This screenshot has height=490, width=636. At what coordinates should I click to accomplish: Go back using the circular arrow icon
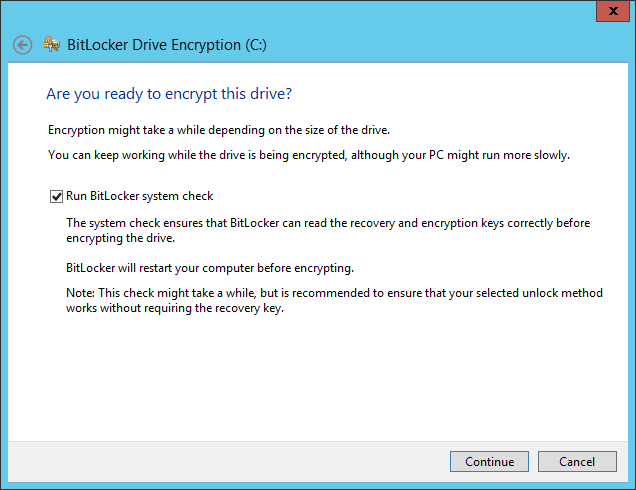[x=22, y=45]
